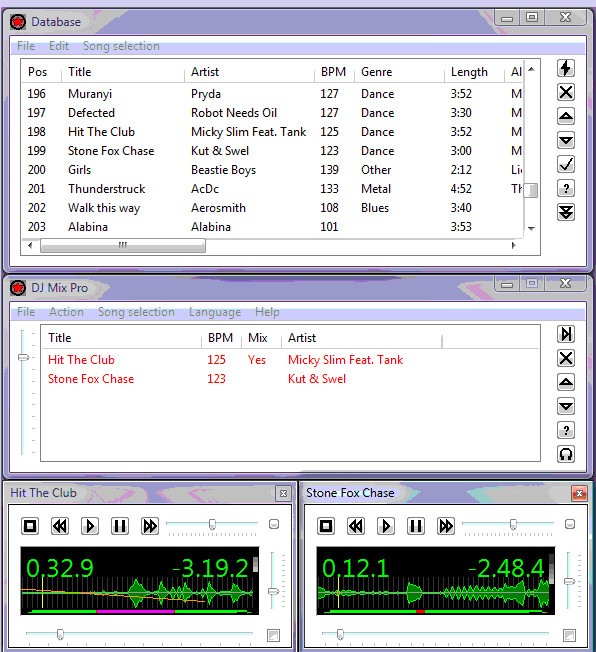596x652 pixels.
Task: Adjust volume slider in Stone Fox Chase player
Action: tap(569, 580)
